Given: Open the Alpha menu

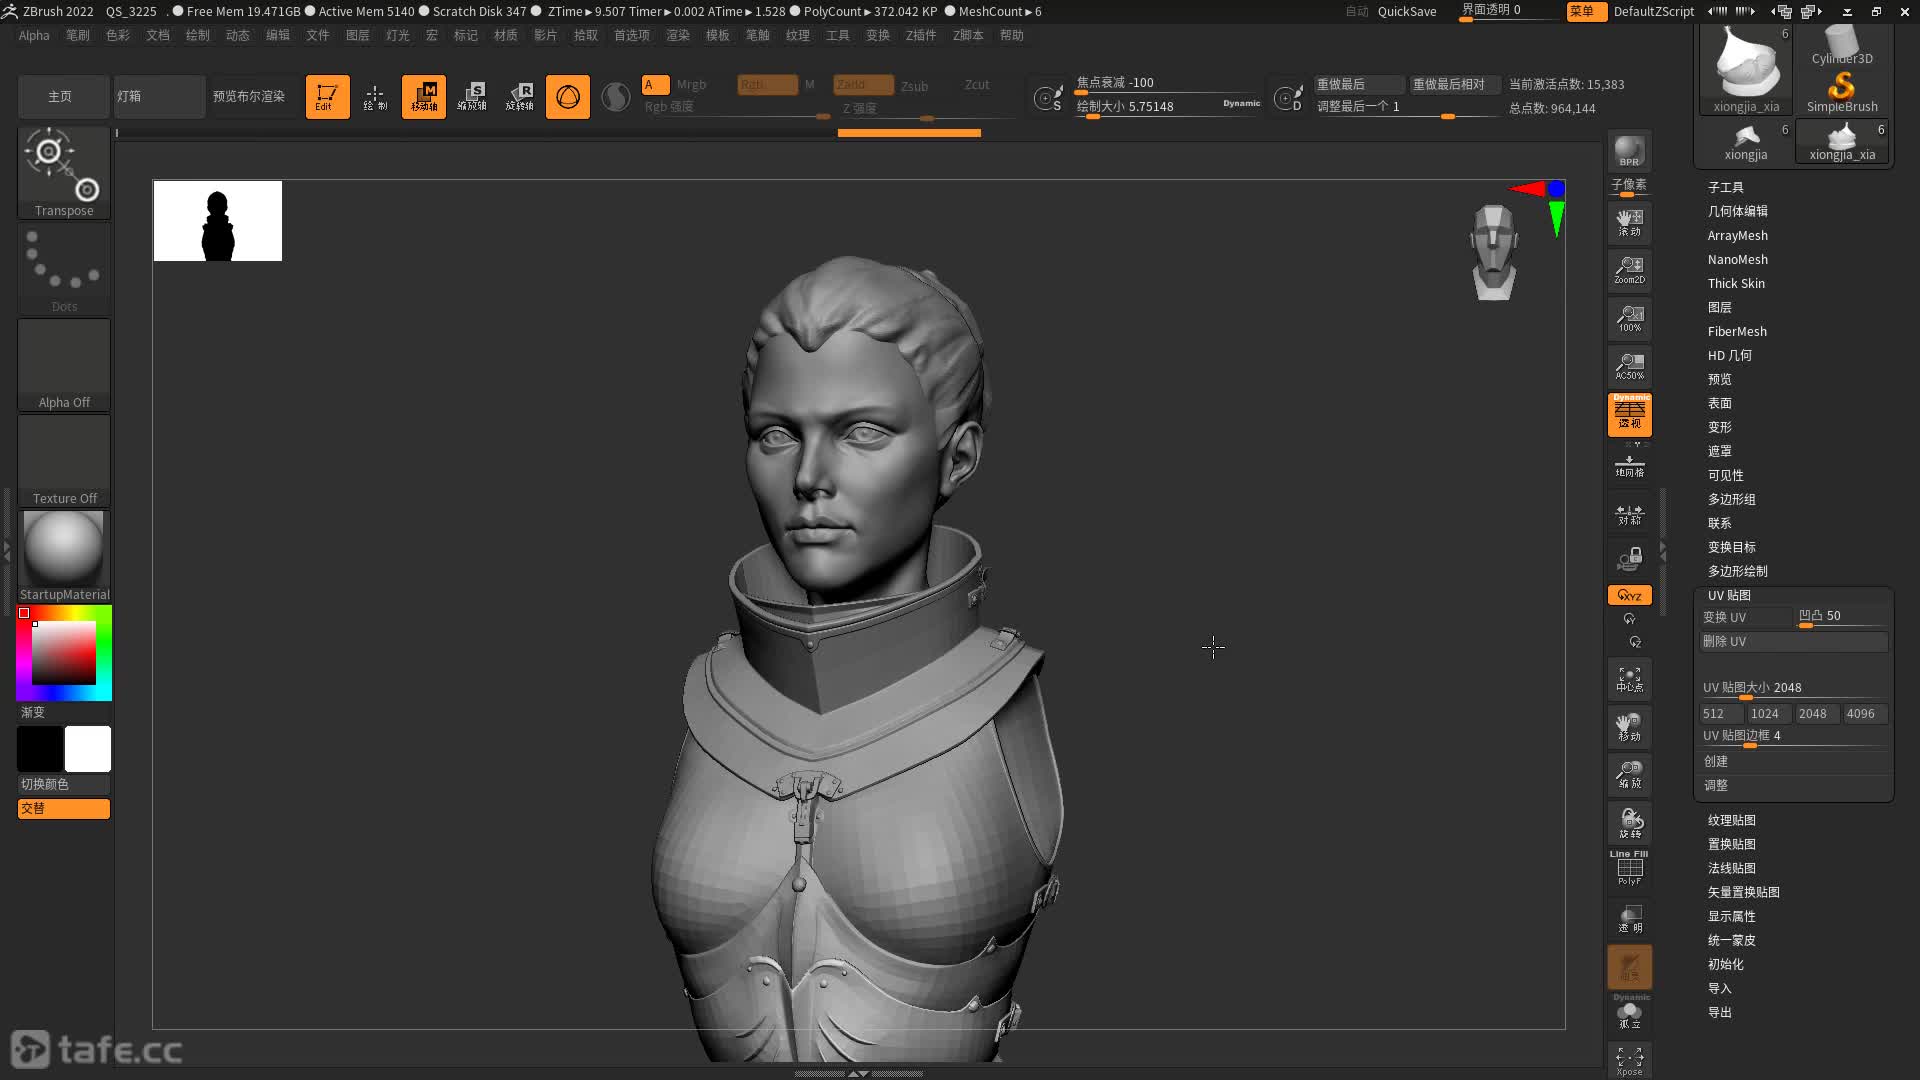Looking at the screenshot, I should point(34,35).
